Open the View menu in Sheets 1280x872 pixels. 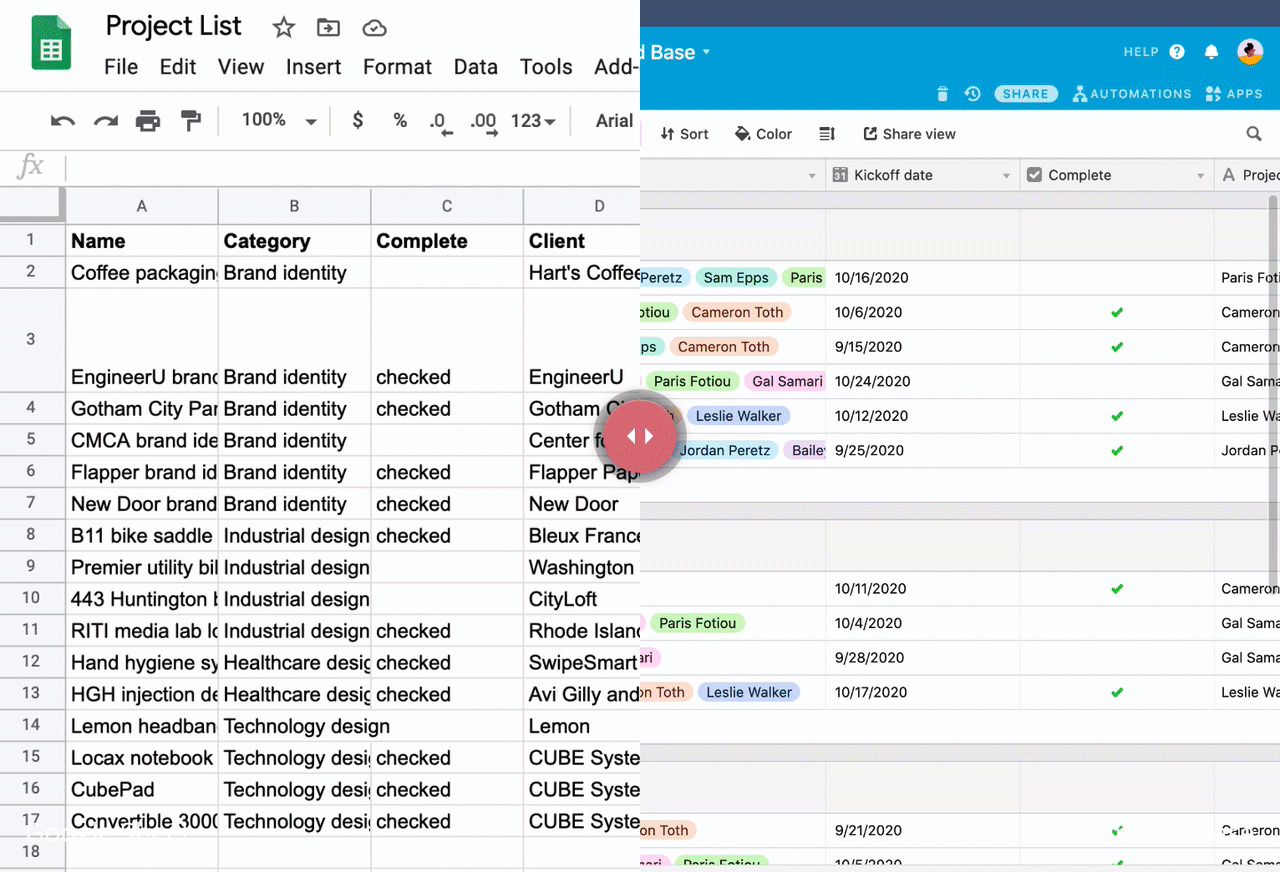[241, 67]
